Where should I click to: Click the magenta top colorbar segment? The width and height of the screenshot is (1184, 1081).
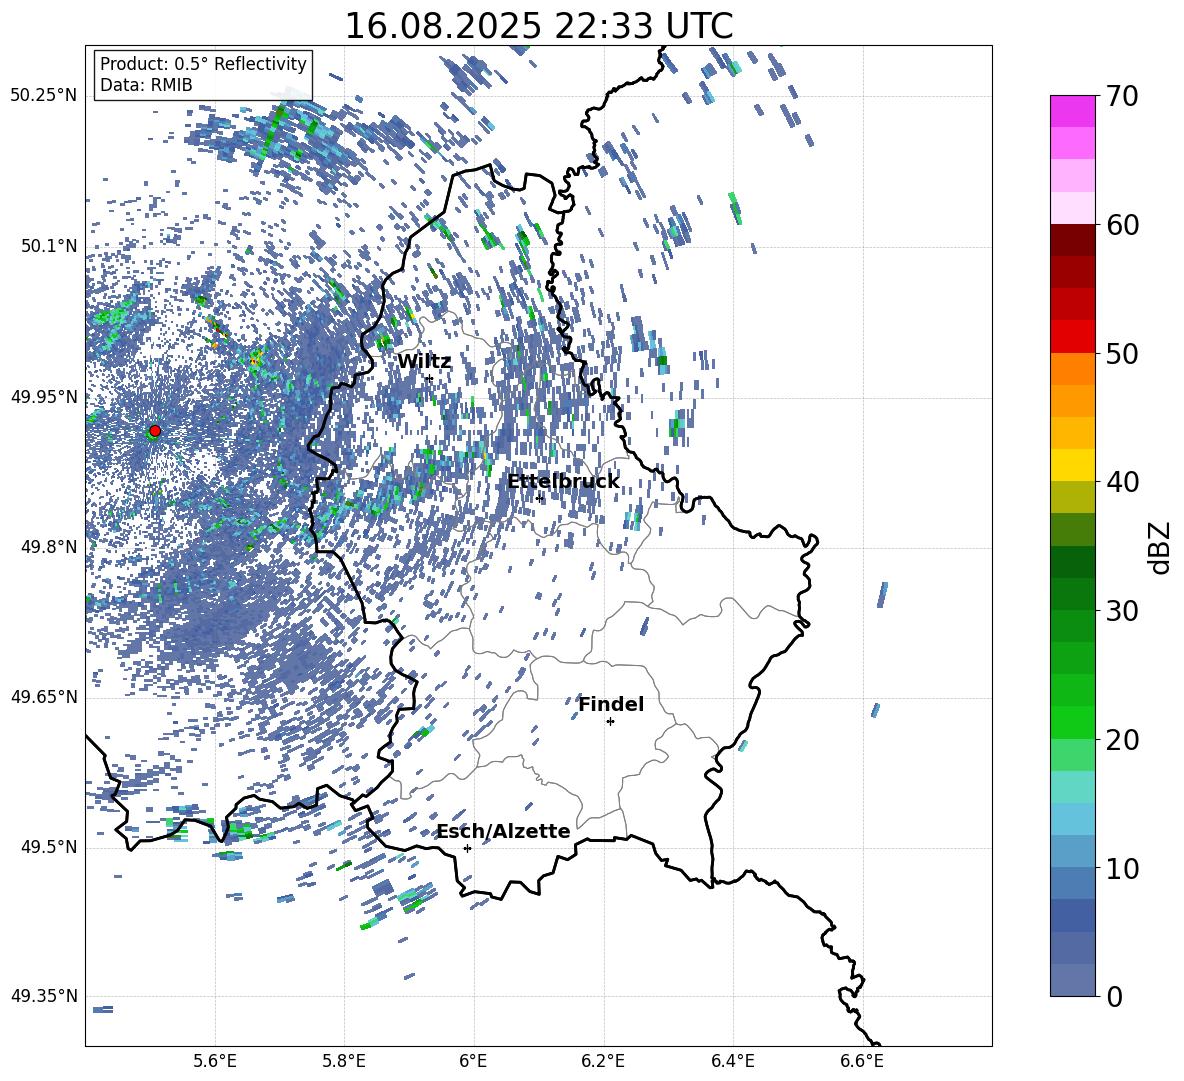pyautogui.click(x=1072, y=111)
